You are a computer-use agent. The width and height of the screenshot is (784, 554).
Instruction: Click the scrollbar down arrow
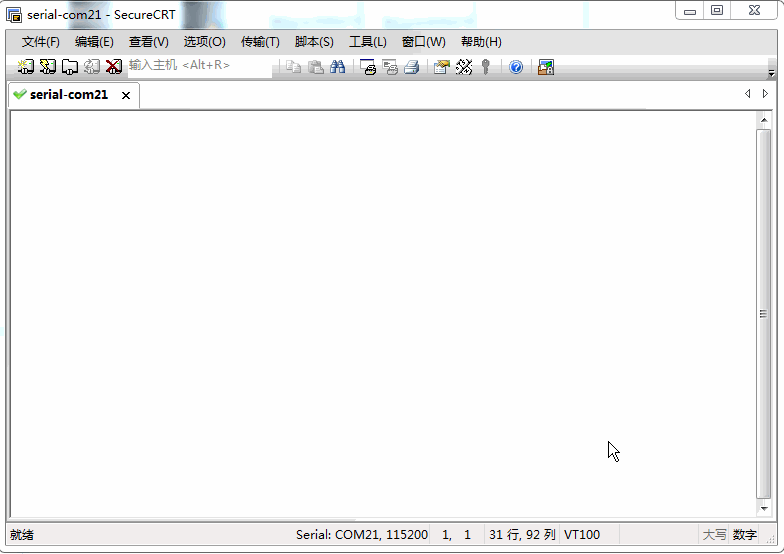coord(764,508)
